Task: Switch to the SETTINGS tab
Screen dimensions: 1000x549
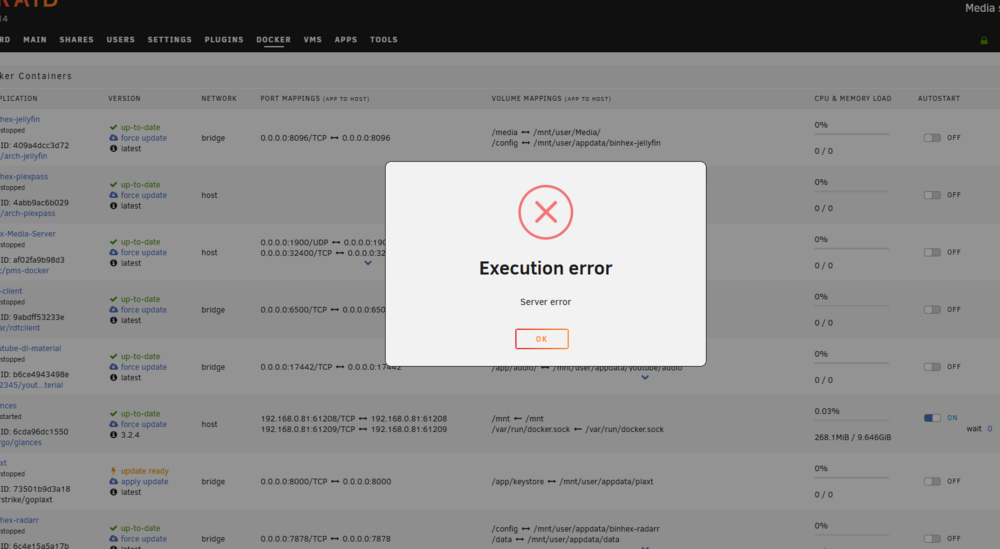Action: click(170, 40)
